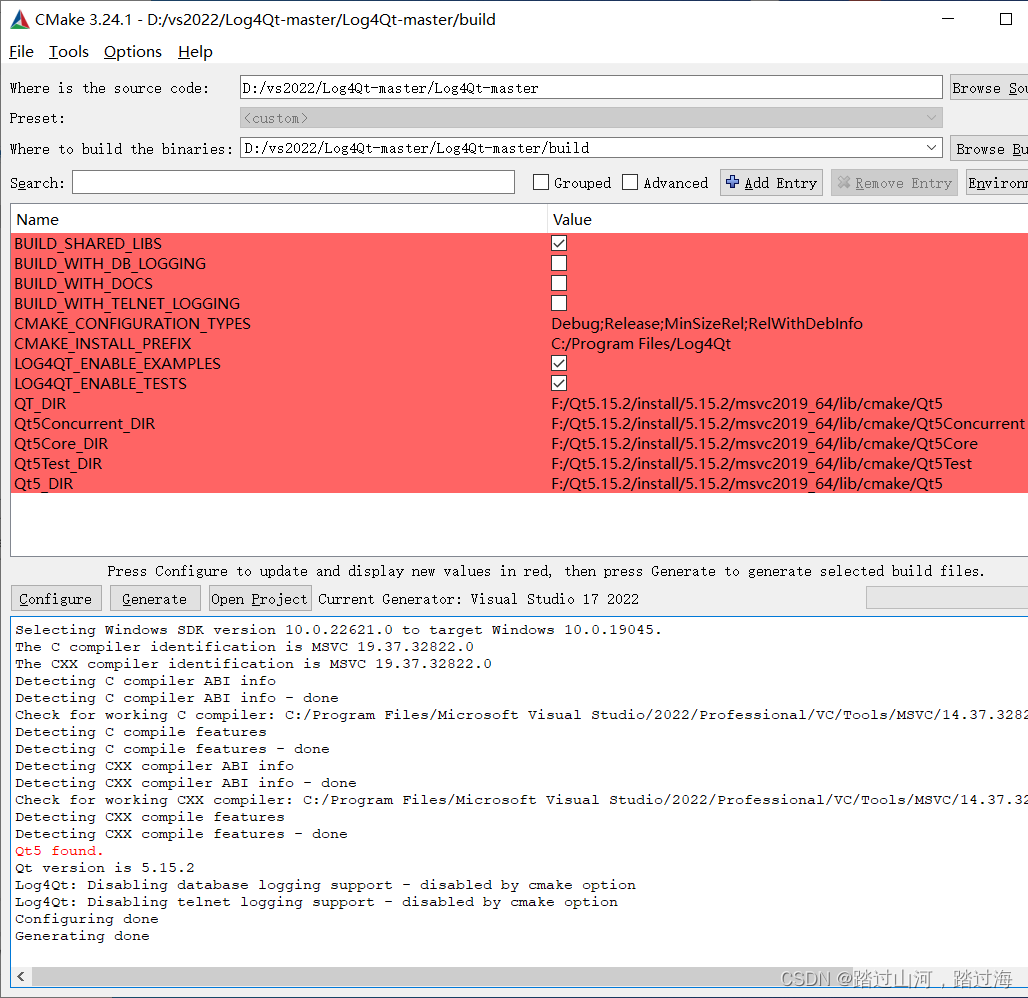
Task: Open the build binaries path dropdown
Action: pyautogui.click(x=931, y=148)
